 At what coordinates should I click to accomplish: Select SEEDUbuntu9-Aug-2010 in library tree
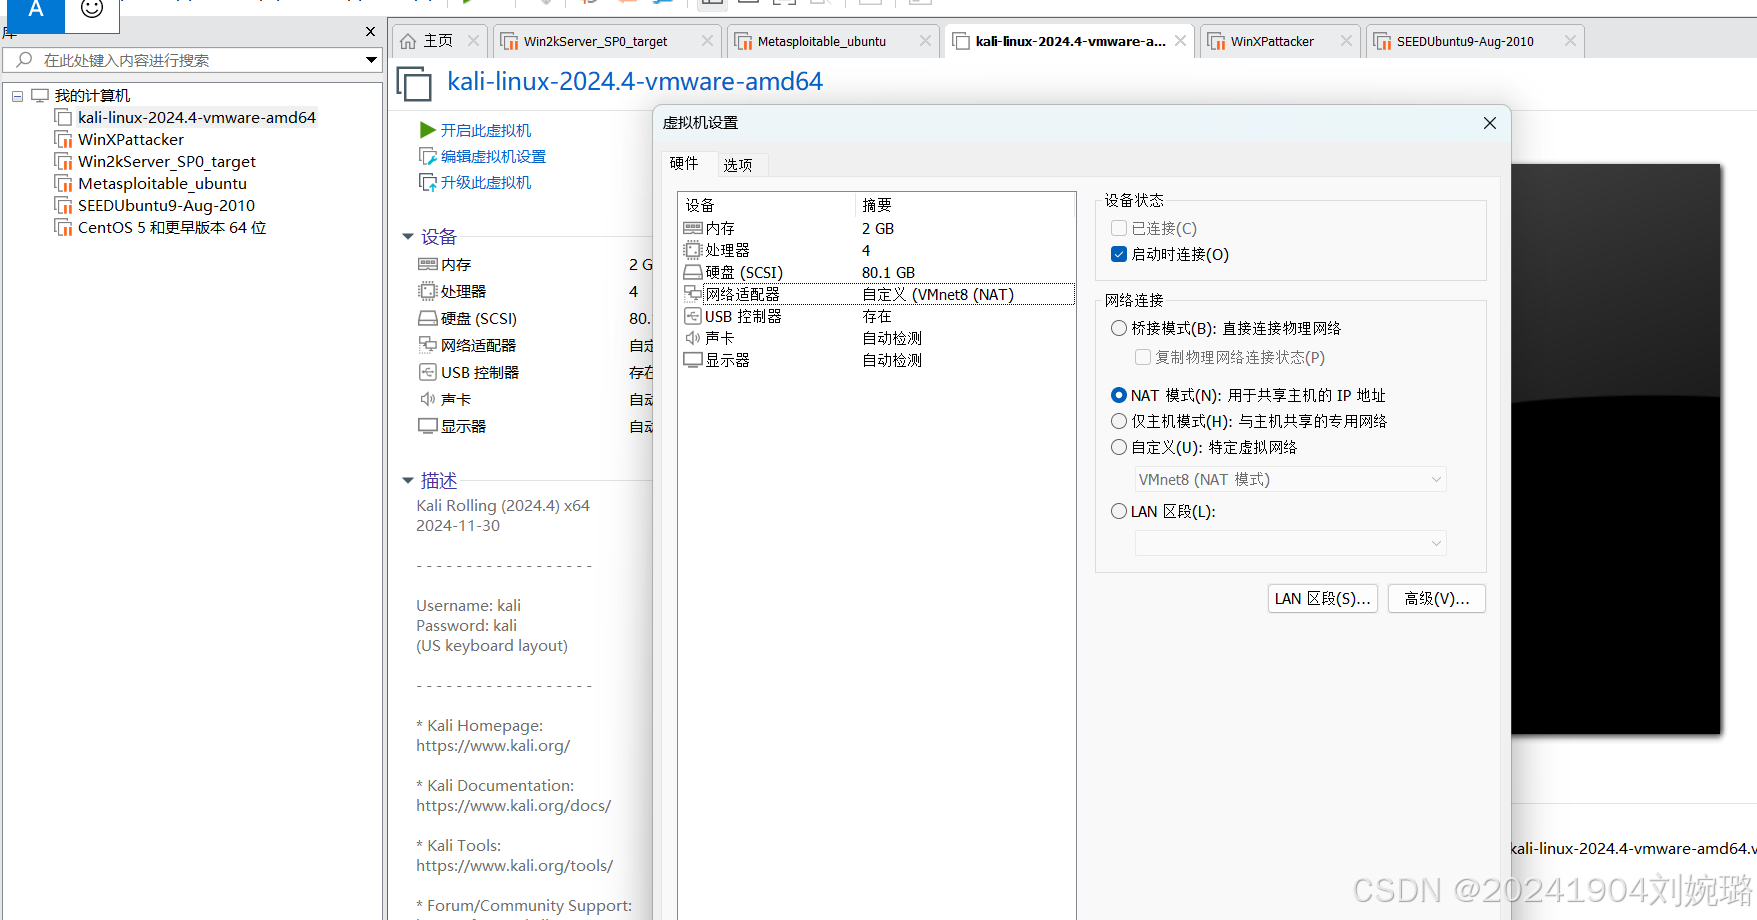166,206
